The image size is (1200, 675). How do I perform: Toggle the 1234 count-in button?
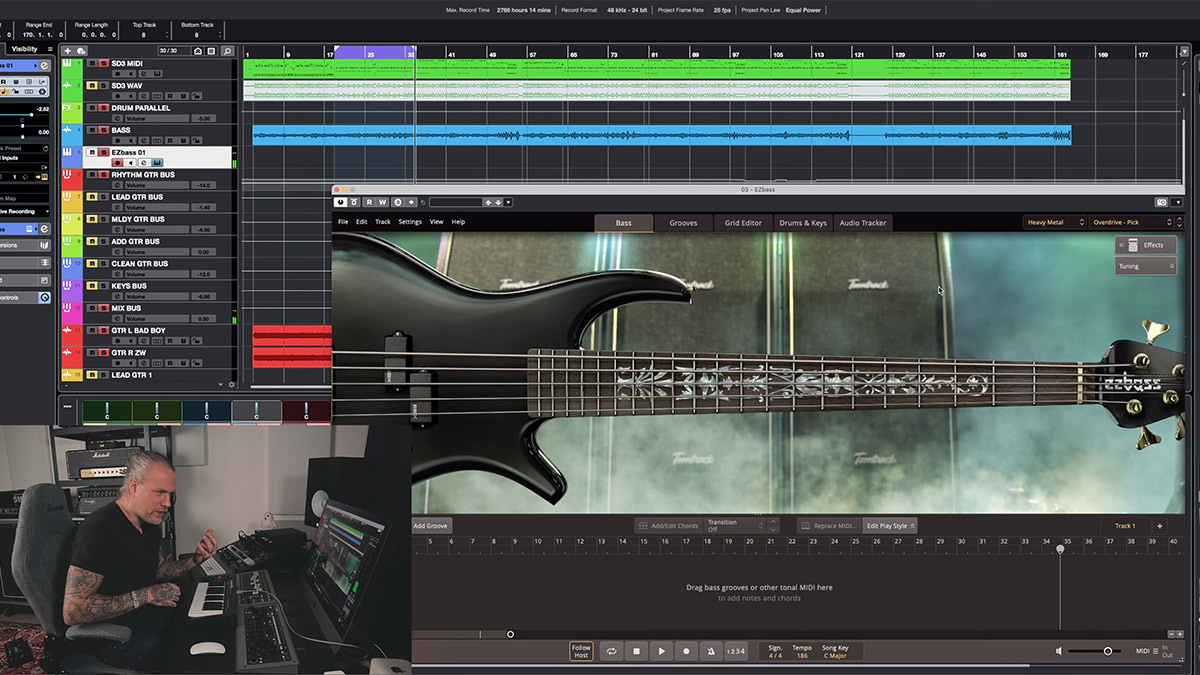tap(735, 651)
